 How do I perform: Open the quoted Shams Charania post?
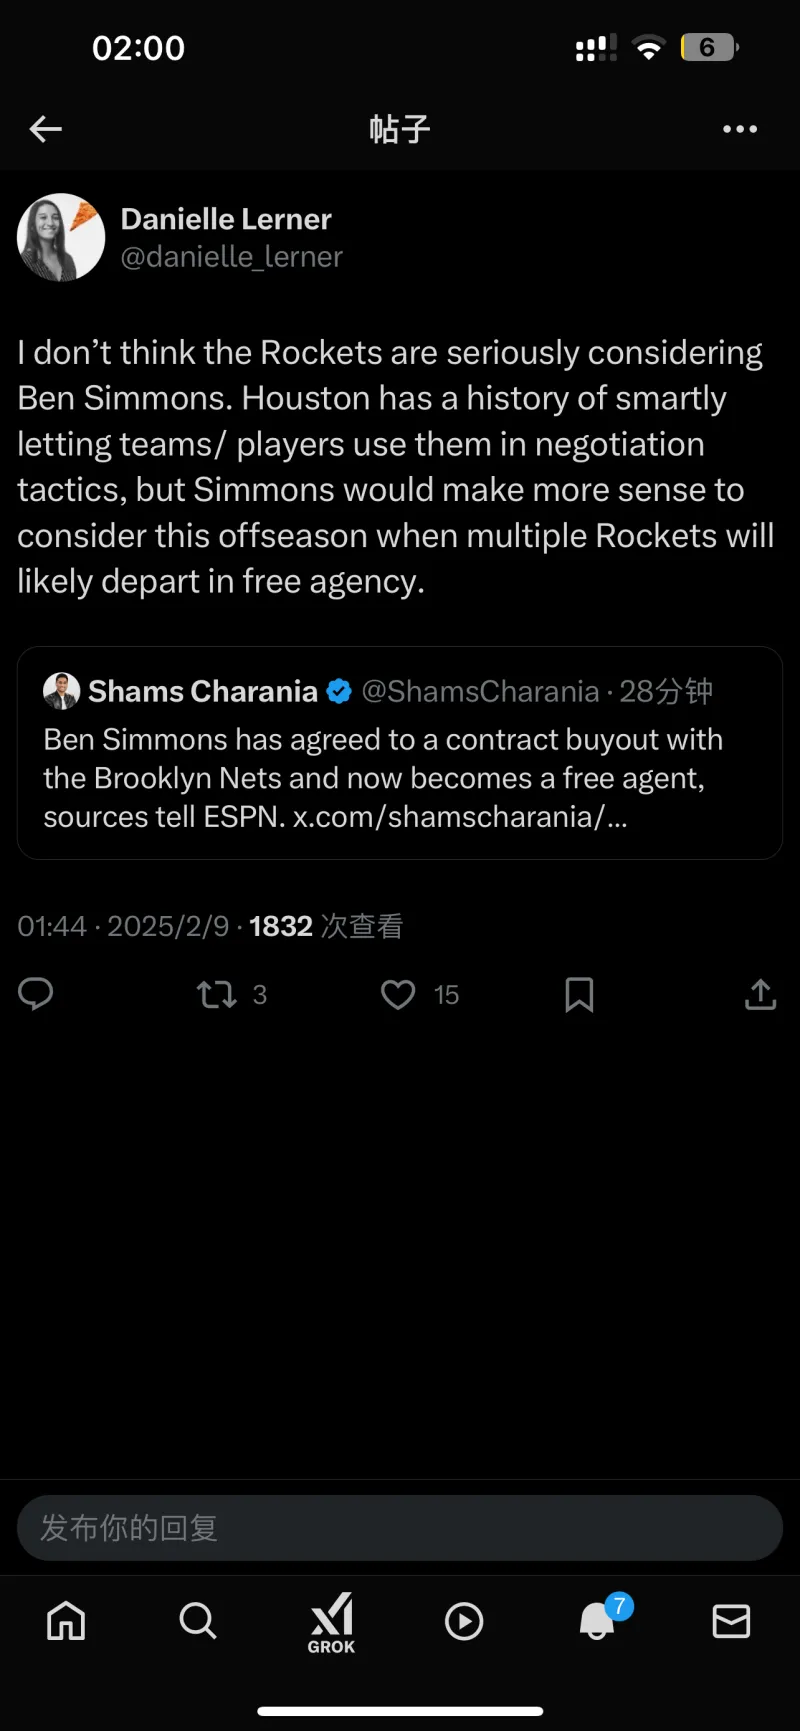coord(400,778)
